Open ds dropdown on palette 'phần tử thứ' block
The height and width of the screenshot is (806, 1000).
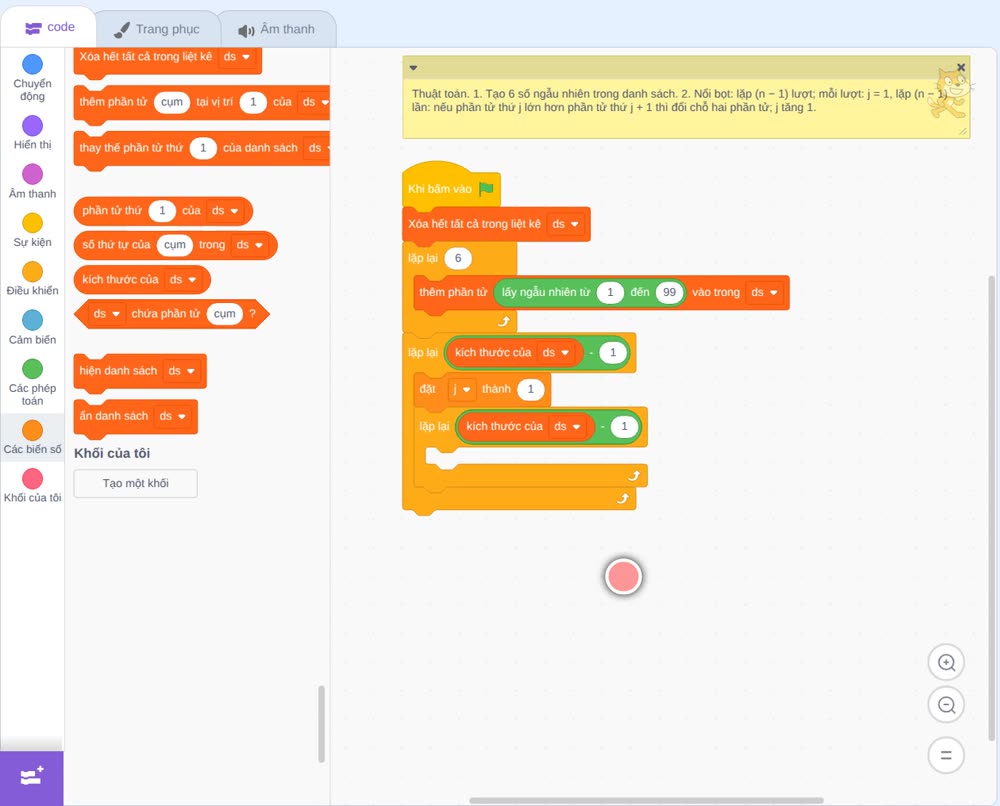tap(224, 210)
